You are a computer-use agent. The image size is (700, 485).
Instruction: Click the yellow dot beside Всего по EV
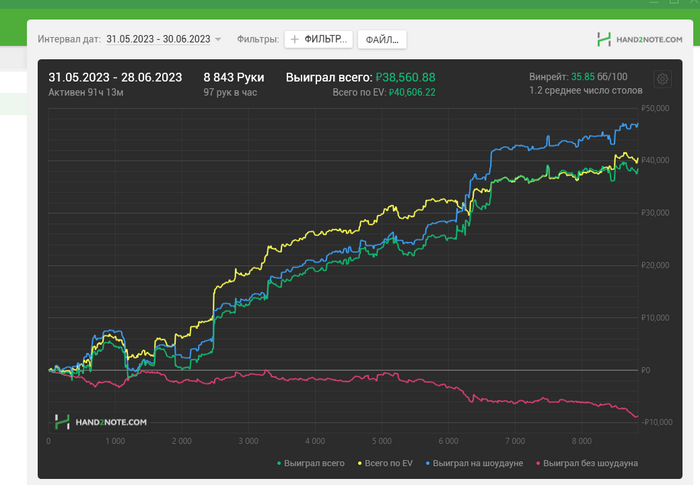click(x=360, y=464)
